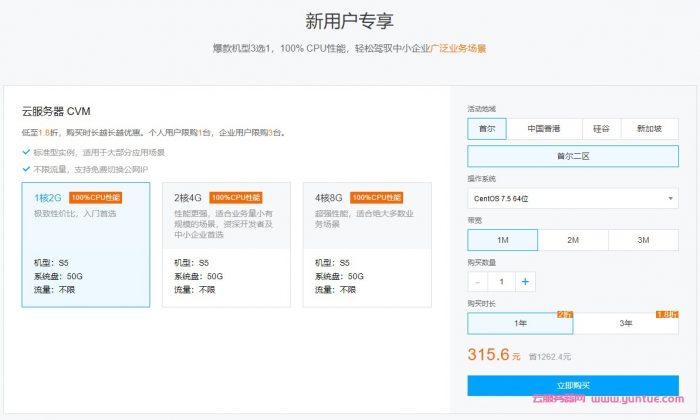Click the minus icon to decrease purchase quantity
Image resolution: width=700 pixels, height=420 pixels.
[478, 282]
